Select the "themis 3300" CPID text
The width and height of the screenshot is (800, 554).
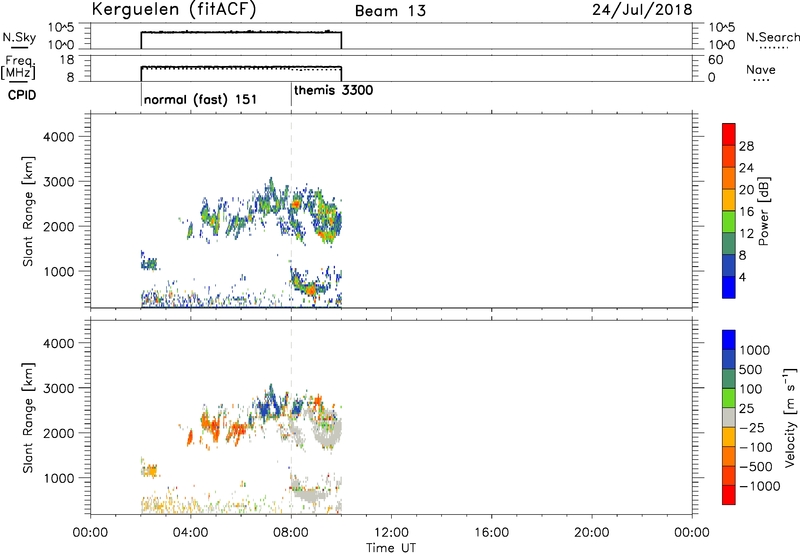pos(334,90)
